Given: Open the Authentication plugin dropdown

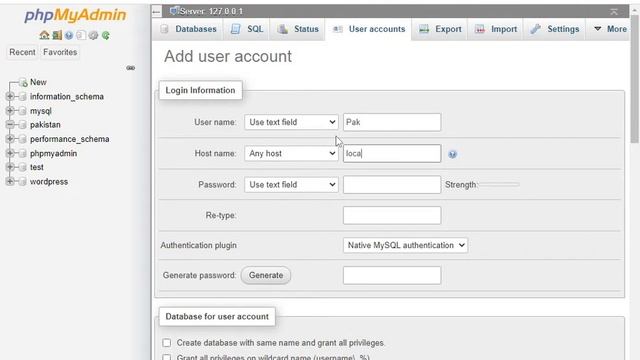Looking at the screenshot, I should 405,245.
